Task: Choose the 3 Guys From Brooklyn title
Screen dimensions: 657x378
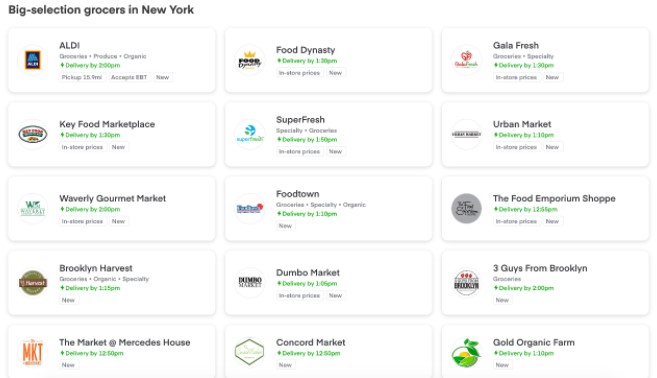Action: pos(540,268)
